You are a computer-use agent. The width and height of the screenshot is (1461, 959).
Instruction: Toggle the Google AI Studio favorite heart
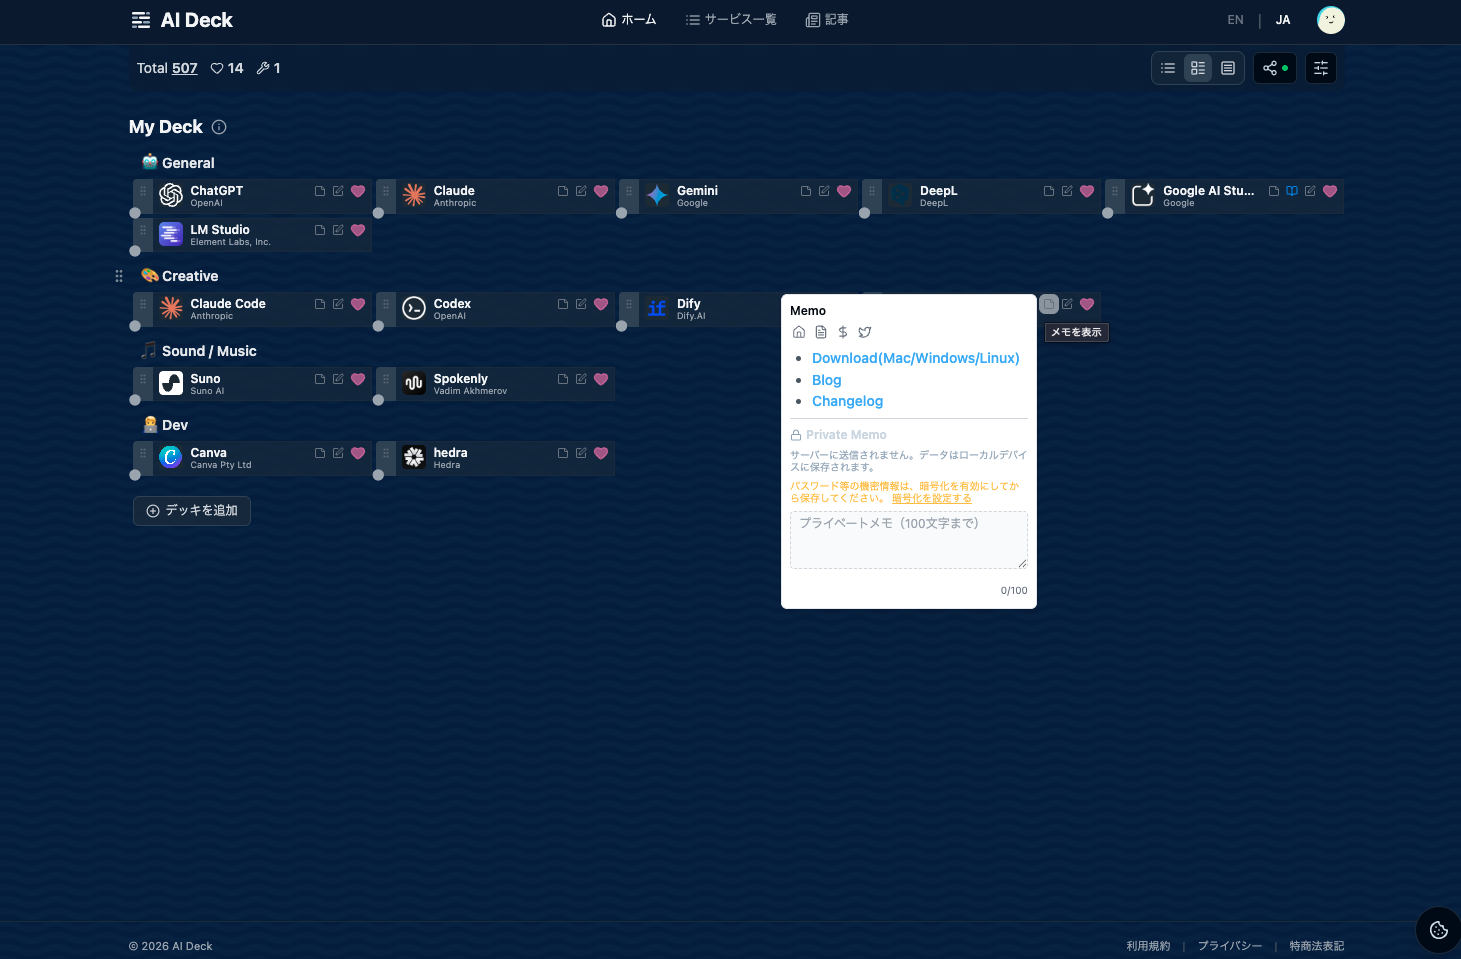click(1330, 191)
